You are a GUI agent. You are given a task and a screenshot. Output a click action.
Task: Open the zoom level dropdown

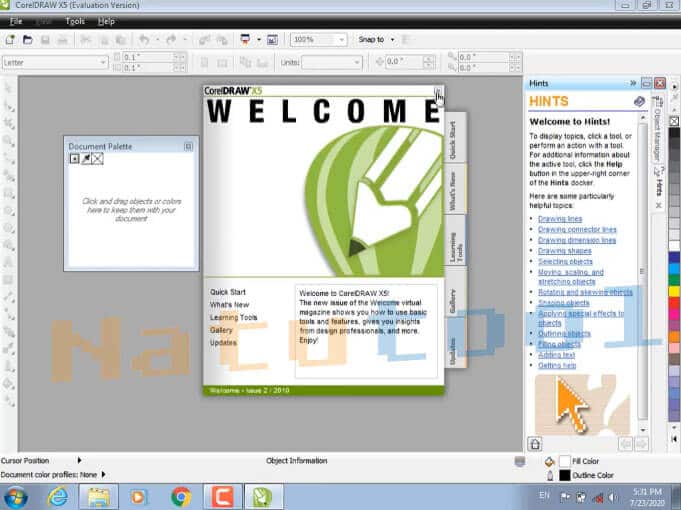click(x=341, y=40)
